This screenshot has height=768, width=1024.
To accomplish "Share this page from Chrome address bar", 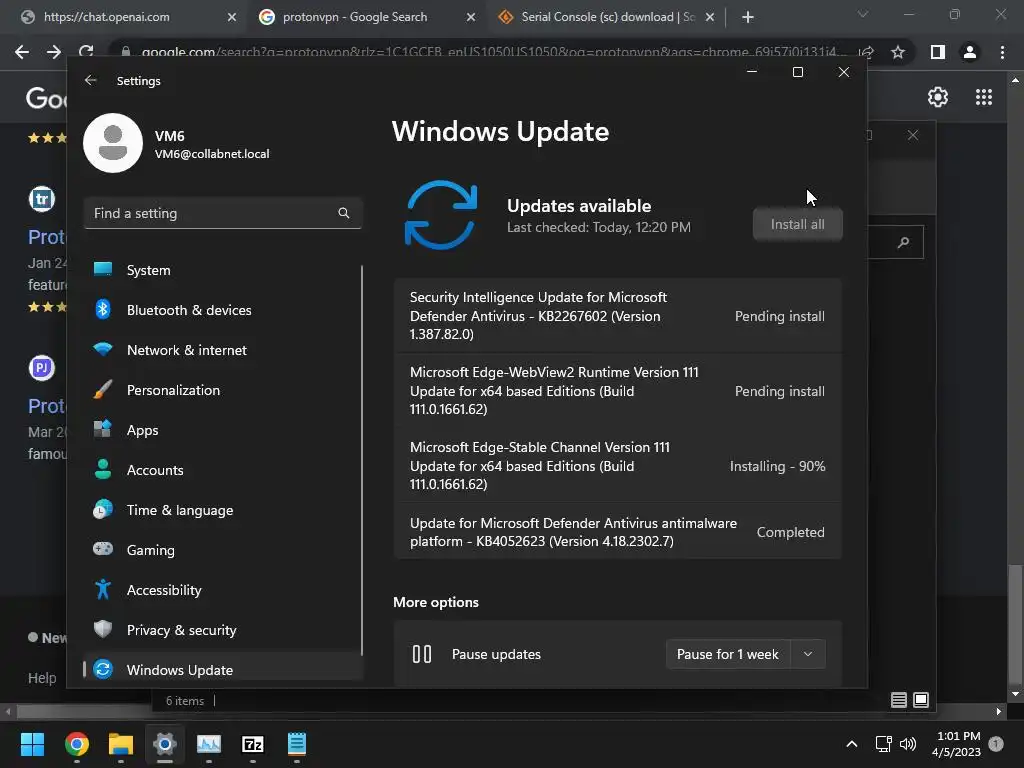I will (866, 52).
